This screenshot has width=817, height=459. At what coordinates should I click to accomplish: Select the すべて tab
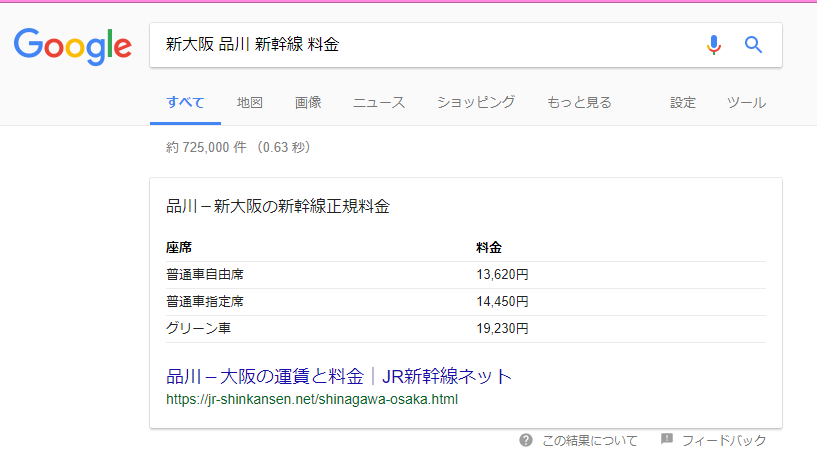185,103
